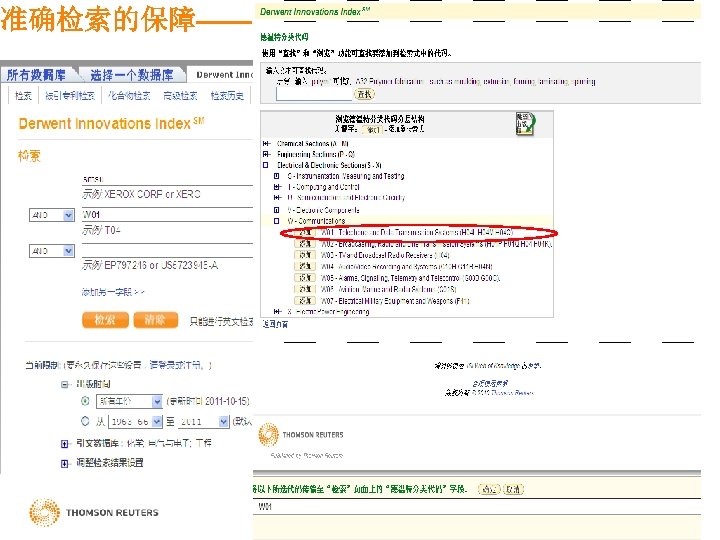
Task: Click the Thomson Reuters logo in the right page
Action: 301,435
